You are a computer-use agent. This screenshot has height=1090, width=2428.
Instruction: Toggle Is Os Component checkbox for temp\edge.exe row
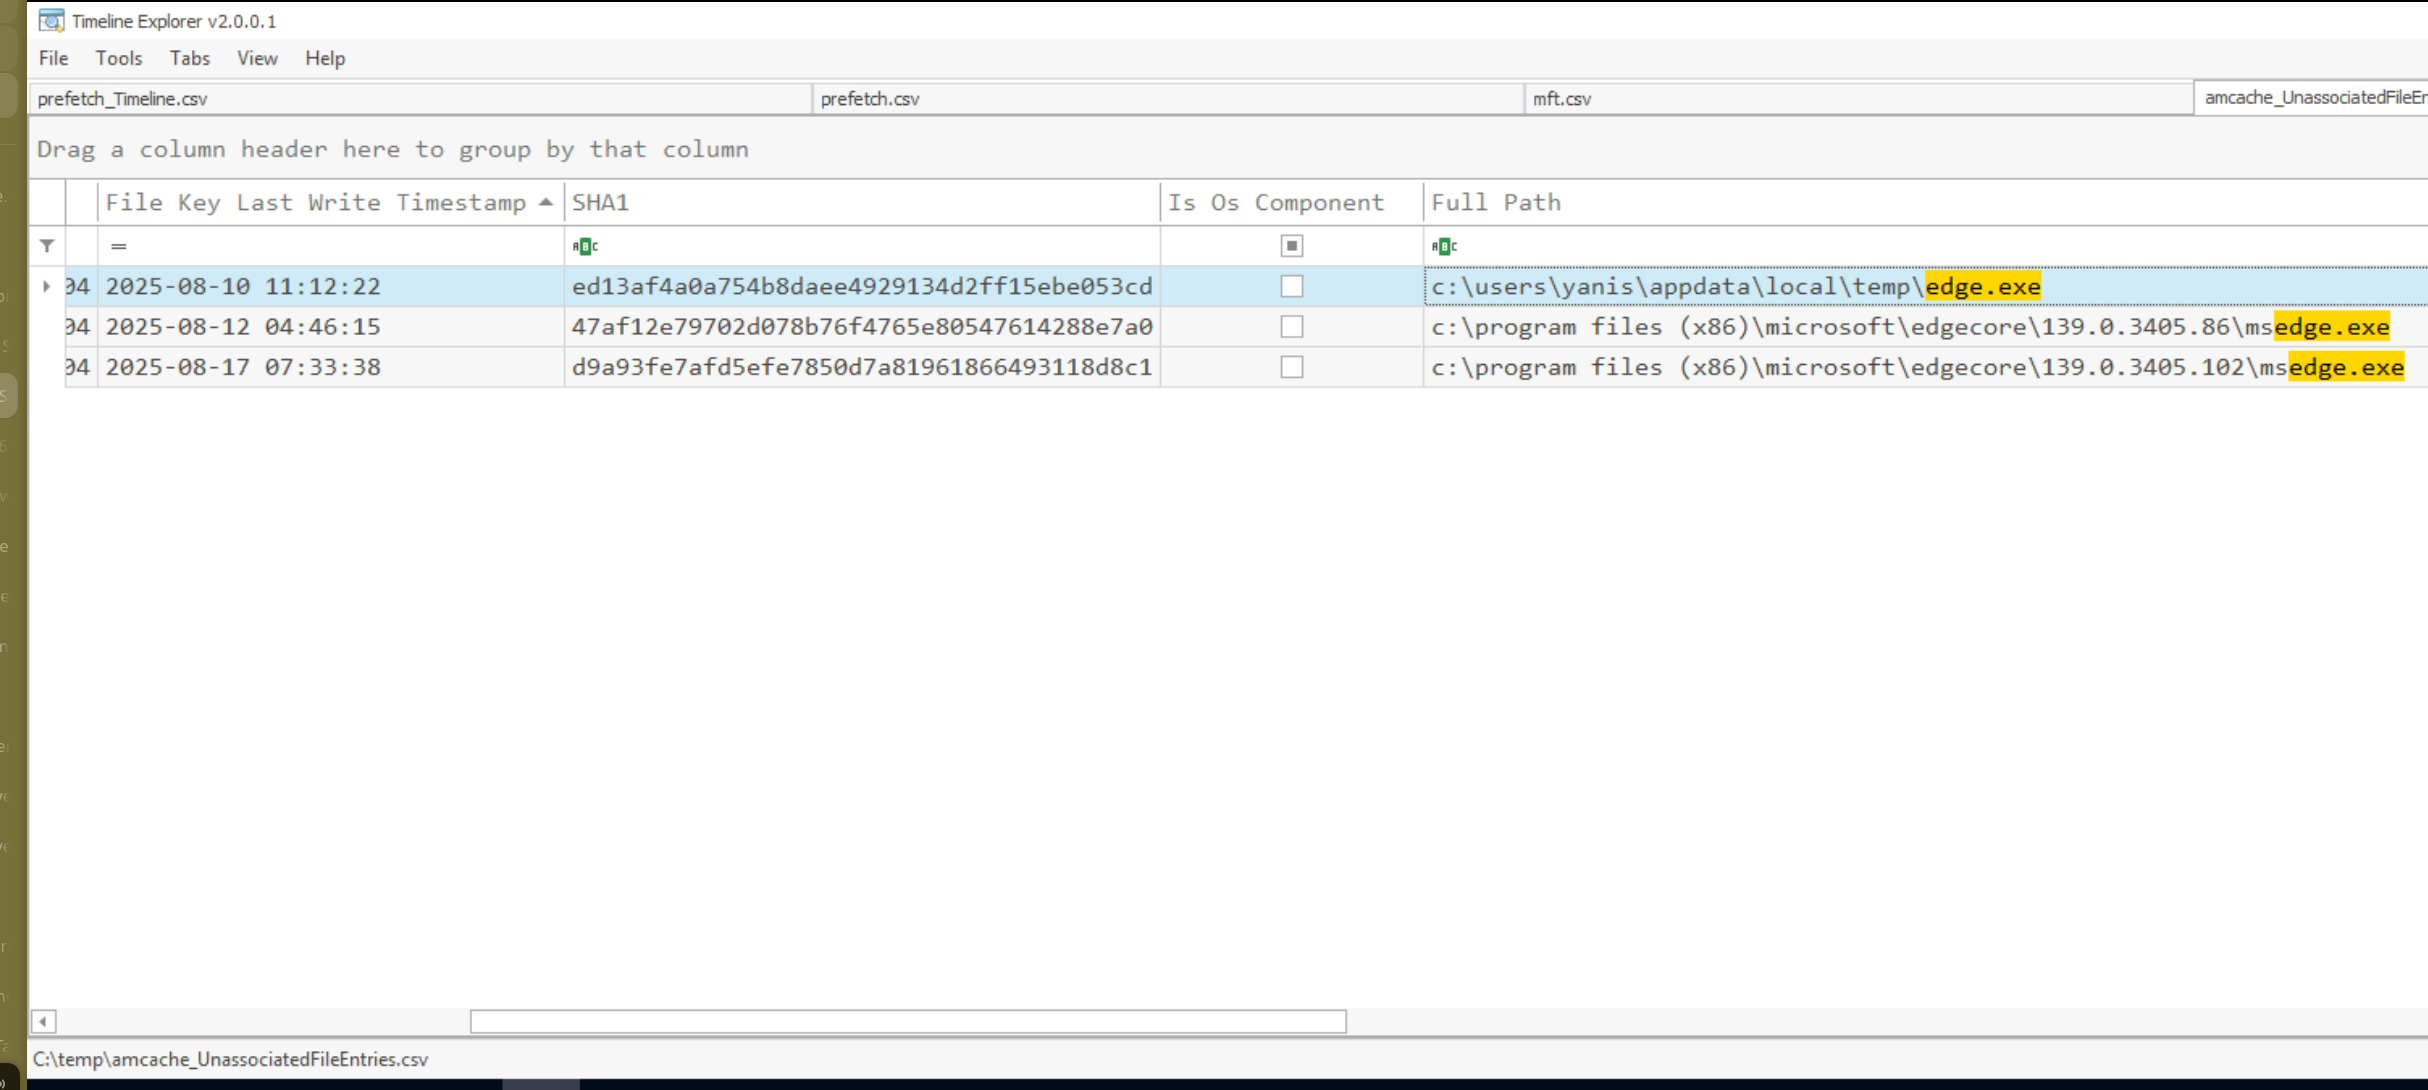click(1292, 287)
